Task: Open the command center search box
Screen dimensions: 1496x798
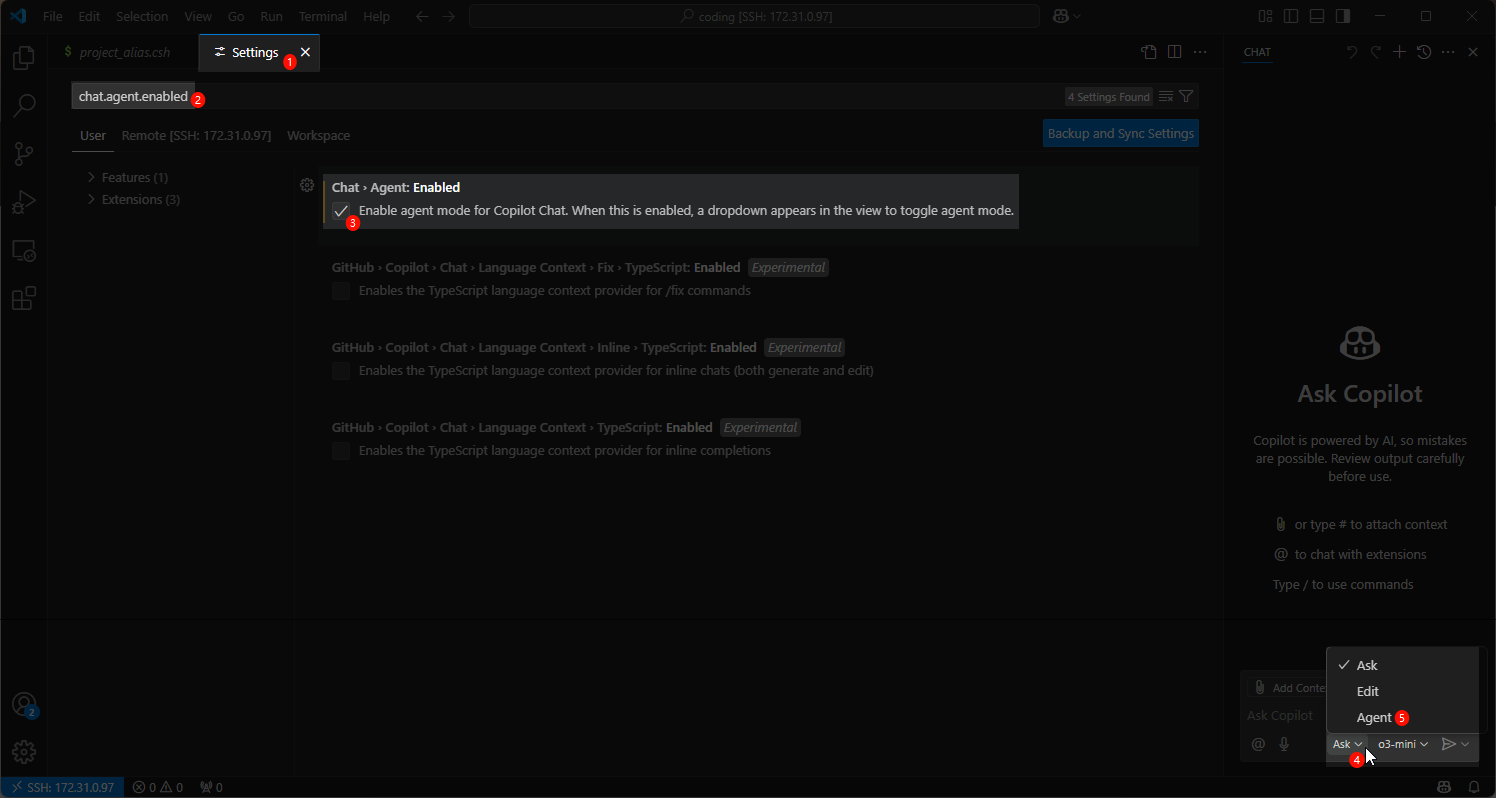Action: 754,16
